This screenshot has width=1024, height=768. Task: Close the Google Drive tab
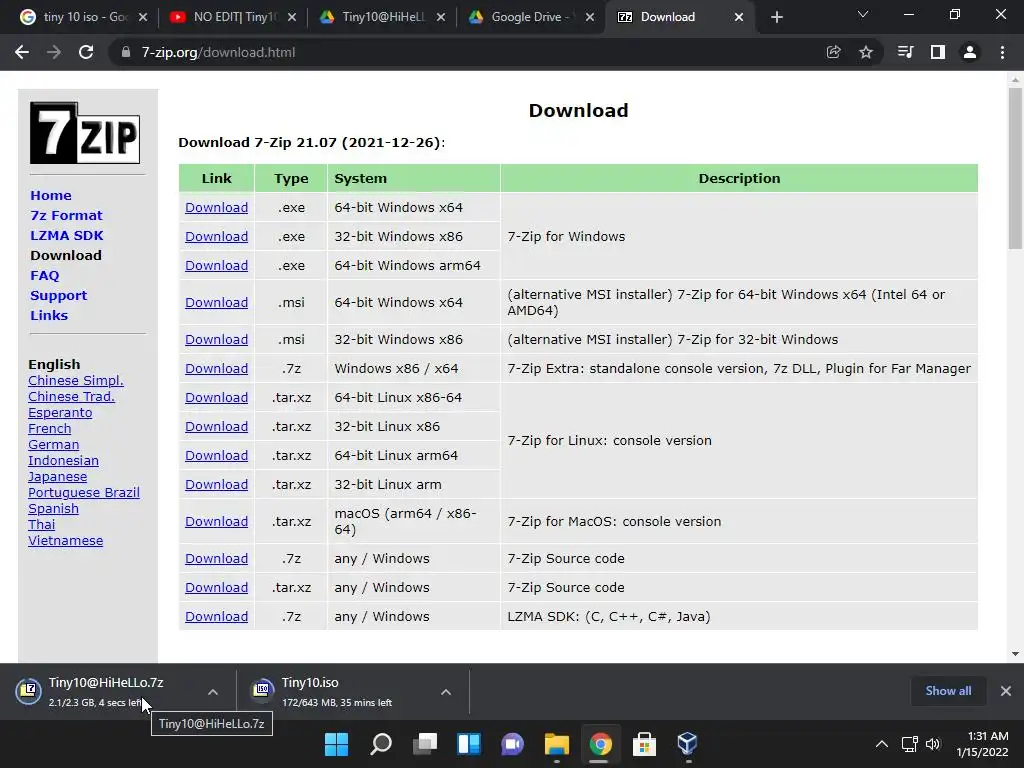590,17
